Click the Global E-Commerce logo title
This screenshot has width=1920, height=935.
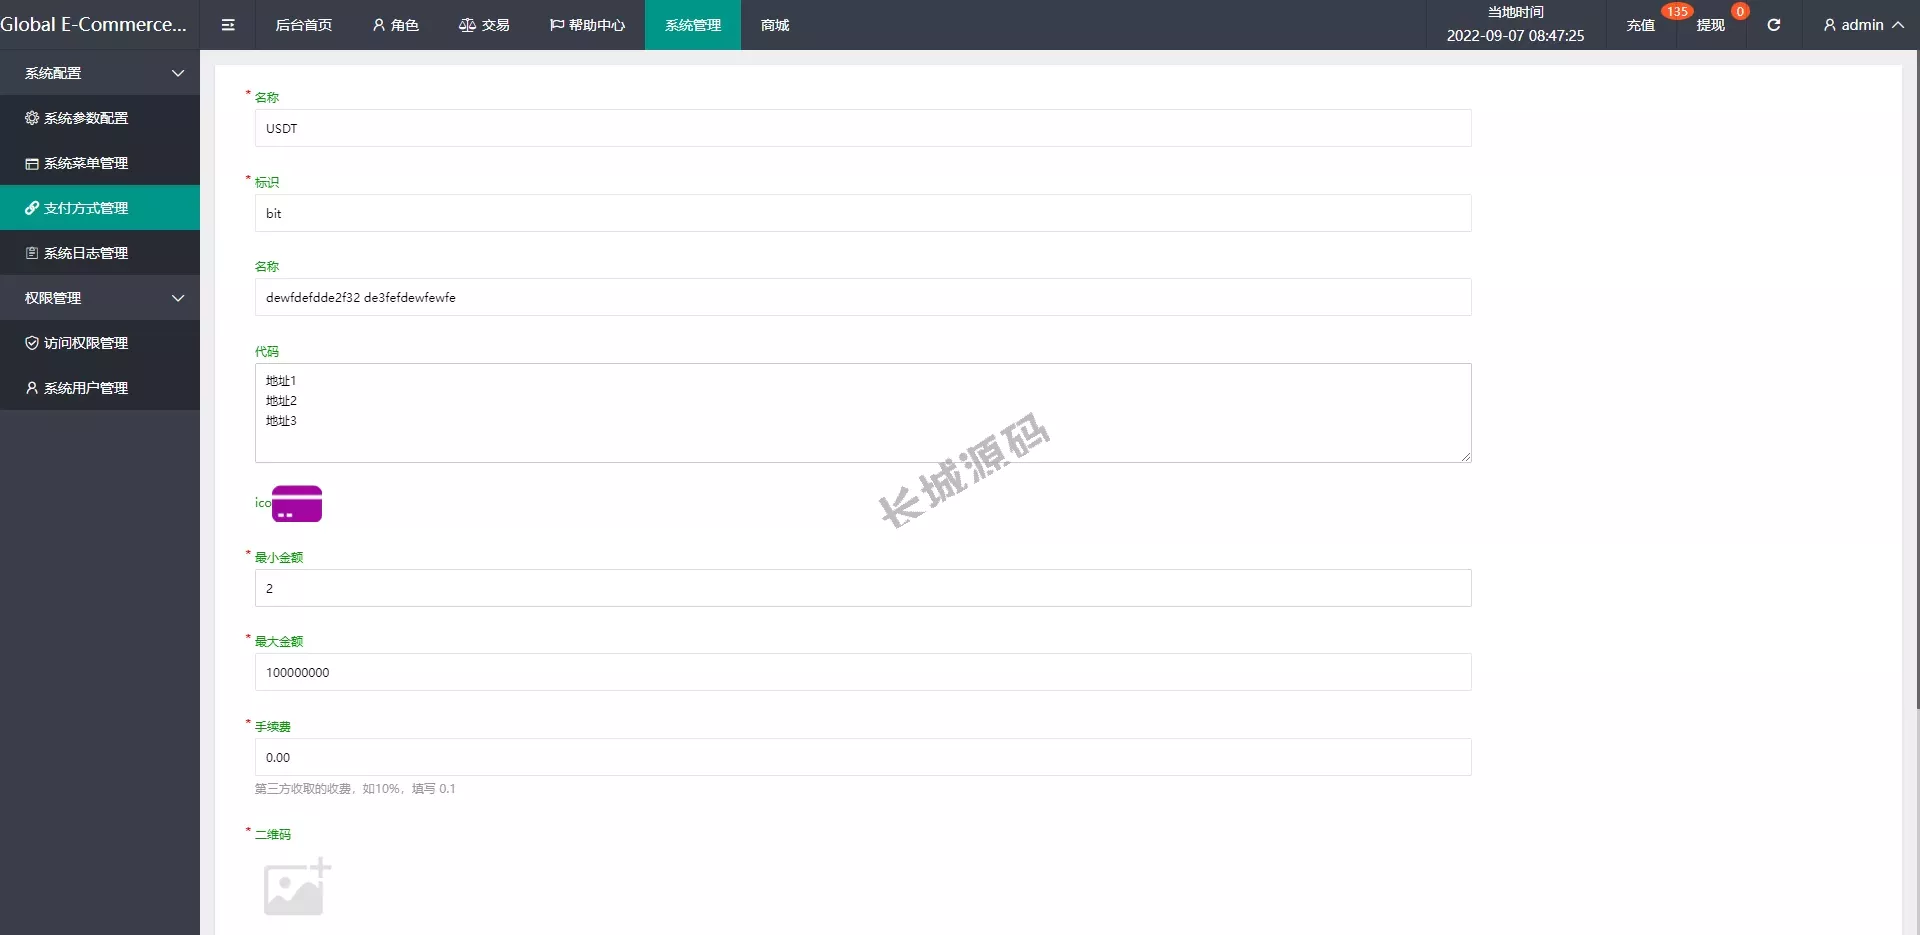click(94, 25)
